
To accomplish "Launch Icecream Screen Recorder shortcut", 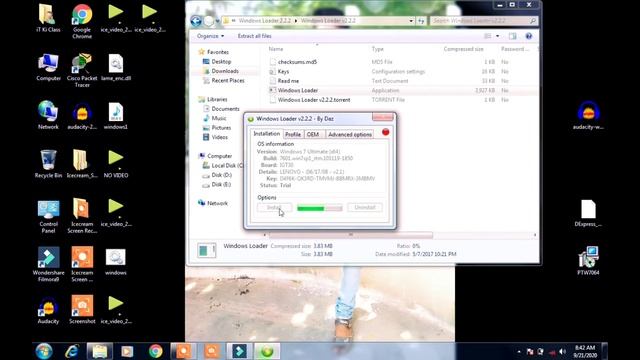I will coord(82,216).
